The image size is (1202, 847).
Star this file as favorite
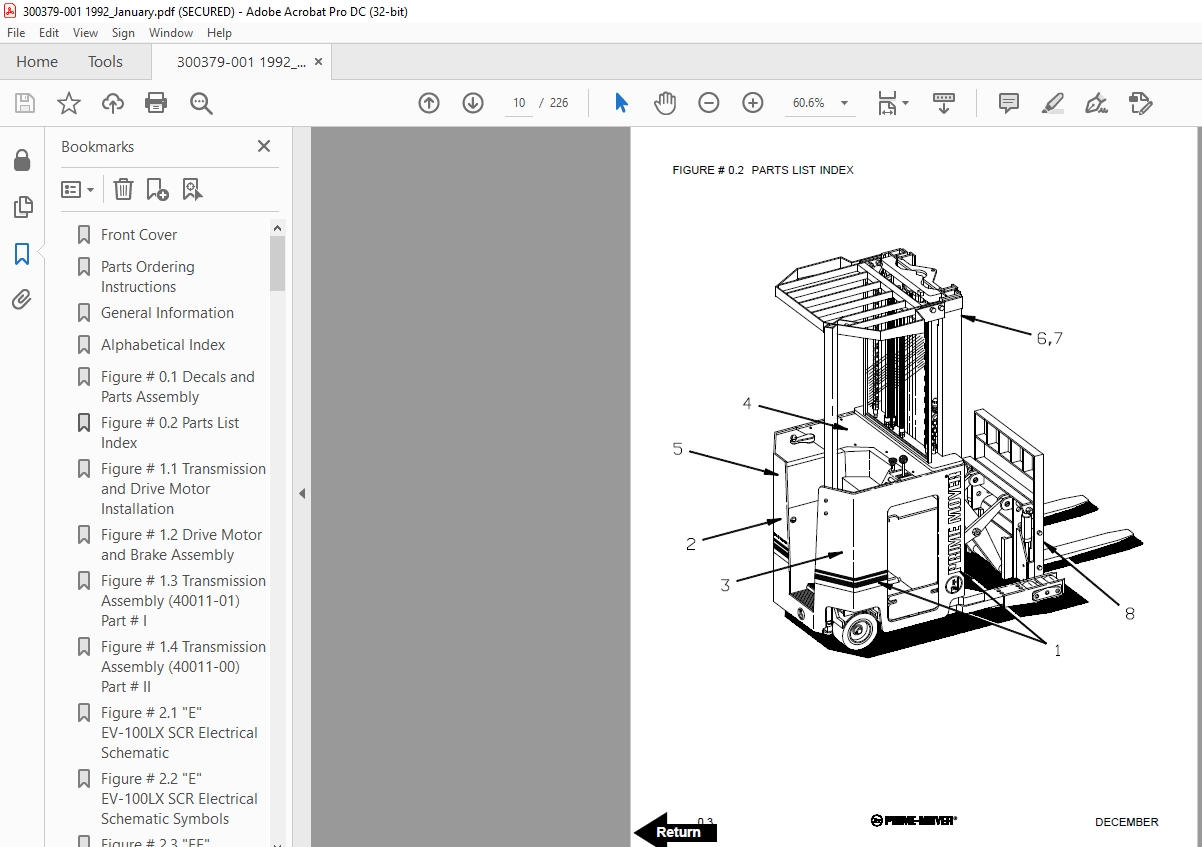coord(69,103)
